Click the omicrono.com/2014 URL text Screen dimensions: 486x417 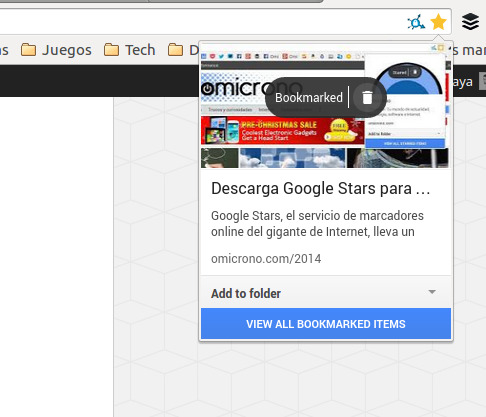pyautogui.click(x=266, y=259)
